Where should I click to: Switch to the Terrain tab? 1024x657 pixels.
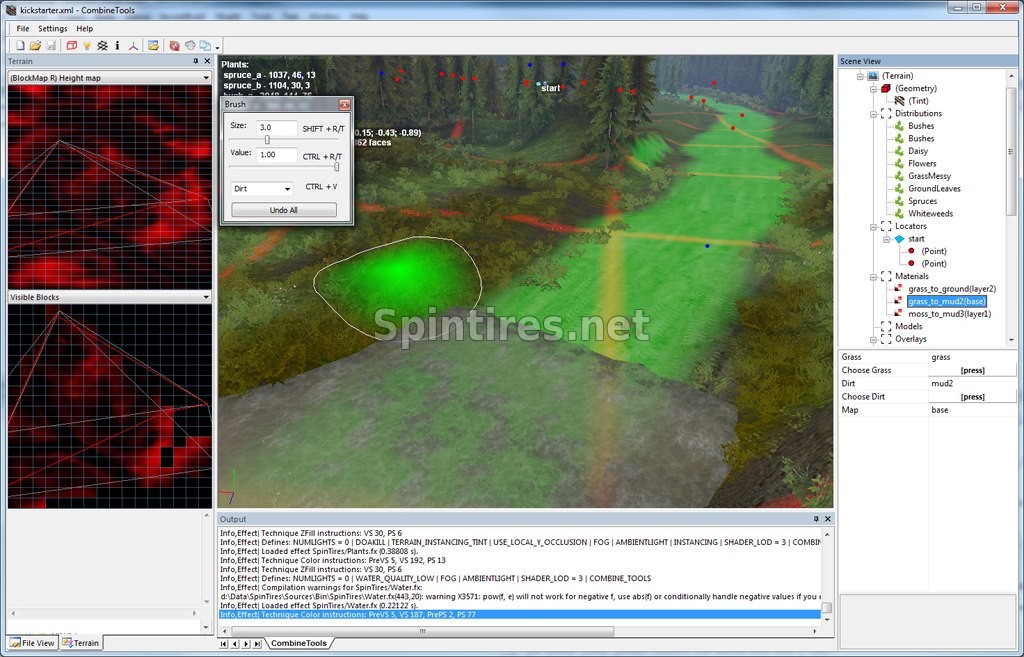coord(81,643)
